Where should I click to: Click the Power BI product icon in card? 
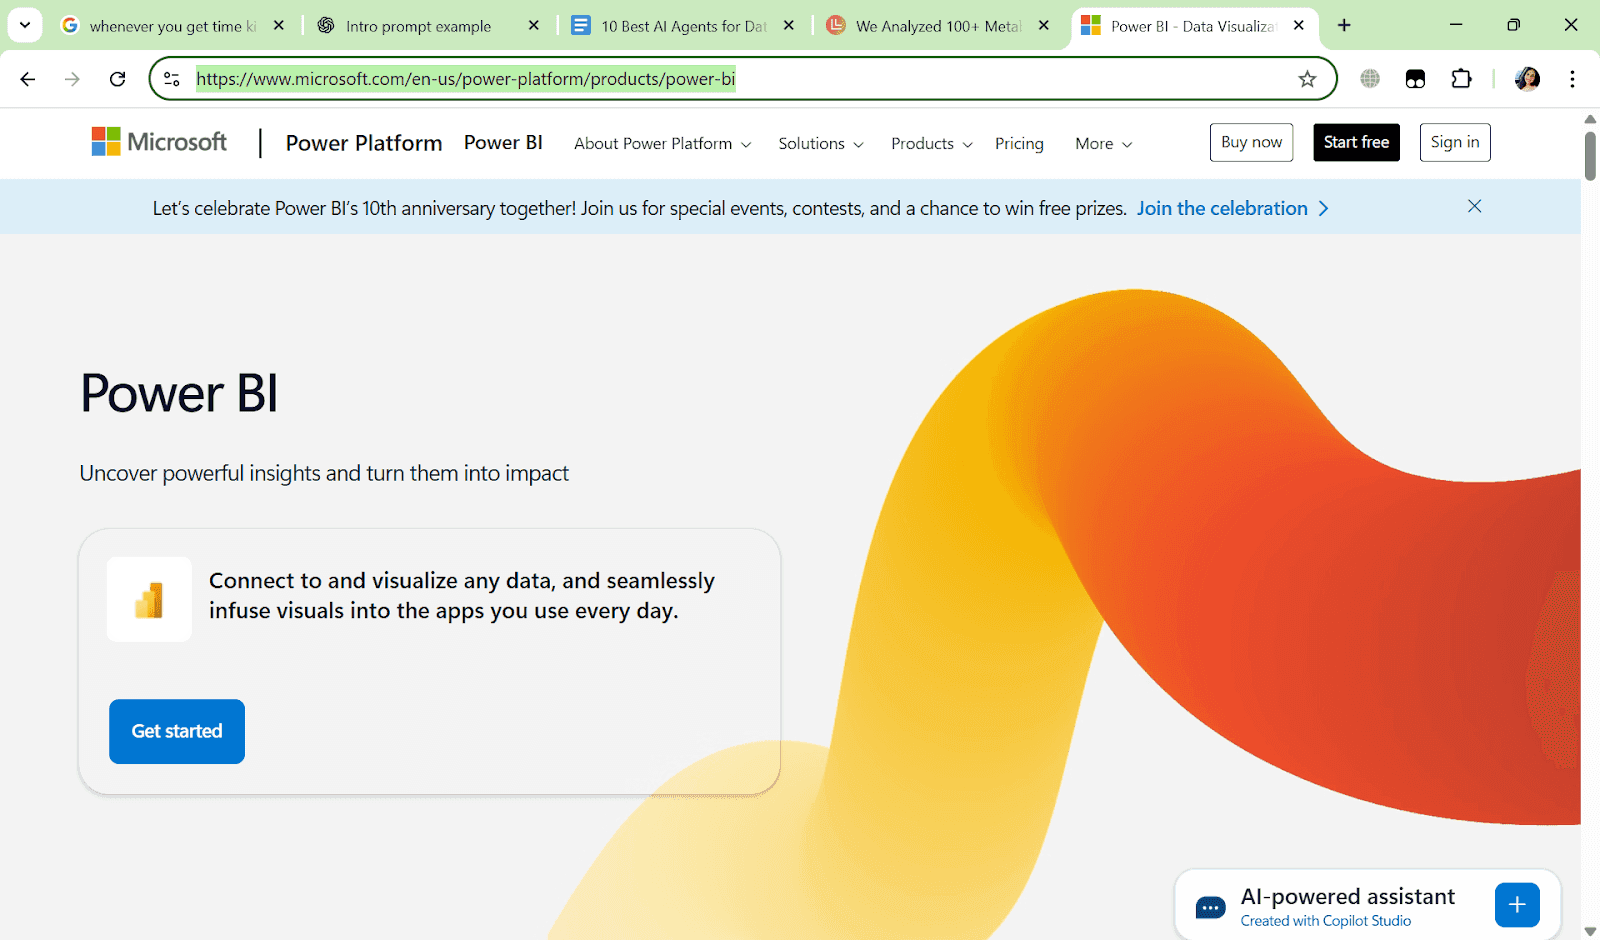tap(148, 599)
